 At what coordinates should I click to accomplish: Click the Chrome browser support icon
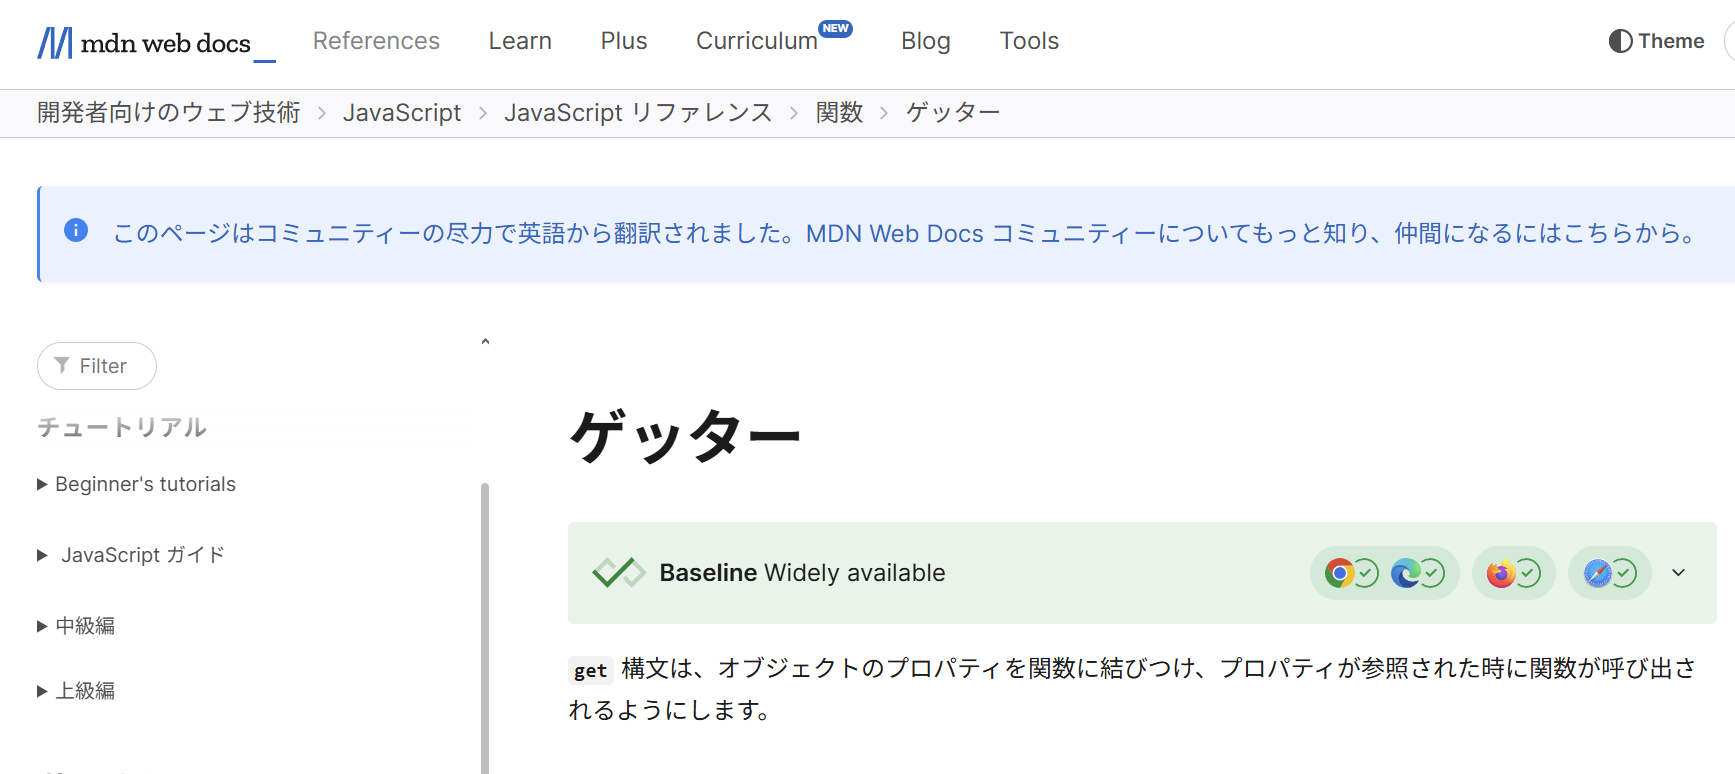point(1339,573)
